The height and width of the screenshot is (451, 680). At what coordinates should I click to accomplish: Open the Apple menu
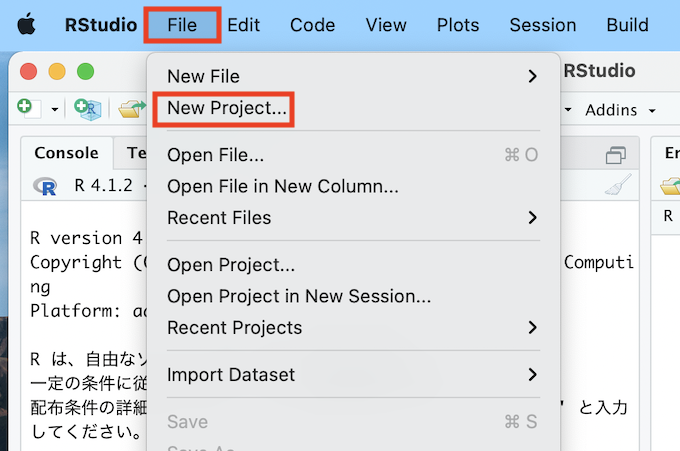click(x=27, y=25)
